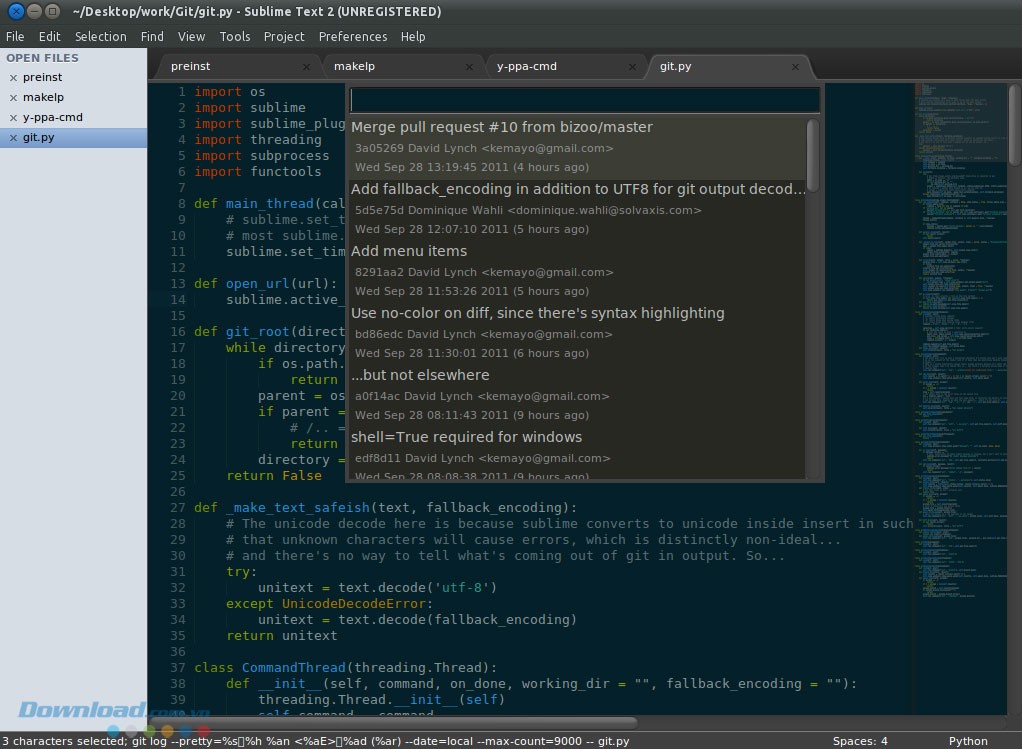Open the Python syntax selector in status bar
The image size is (1022, 749).
[967, 741]
